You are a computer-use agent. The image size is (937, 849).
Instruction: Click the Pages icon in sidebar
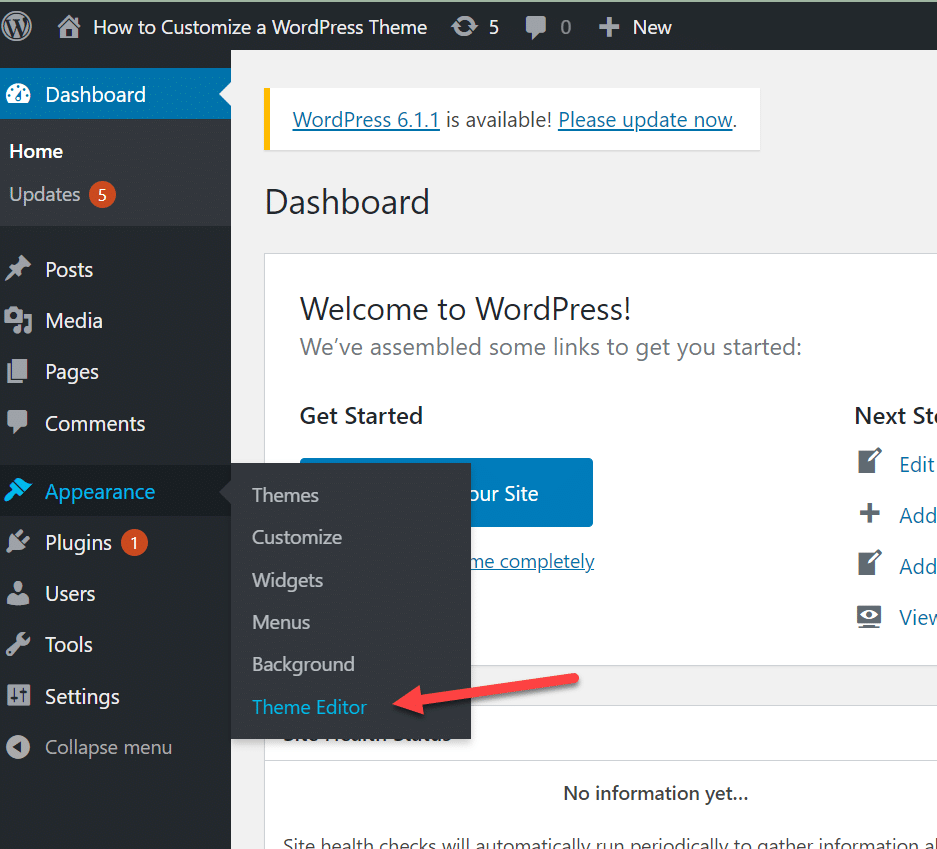click(x=17, y=371)
